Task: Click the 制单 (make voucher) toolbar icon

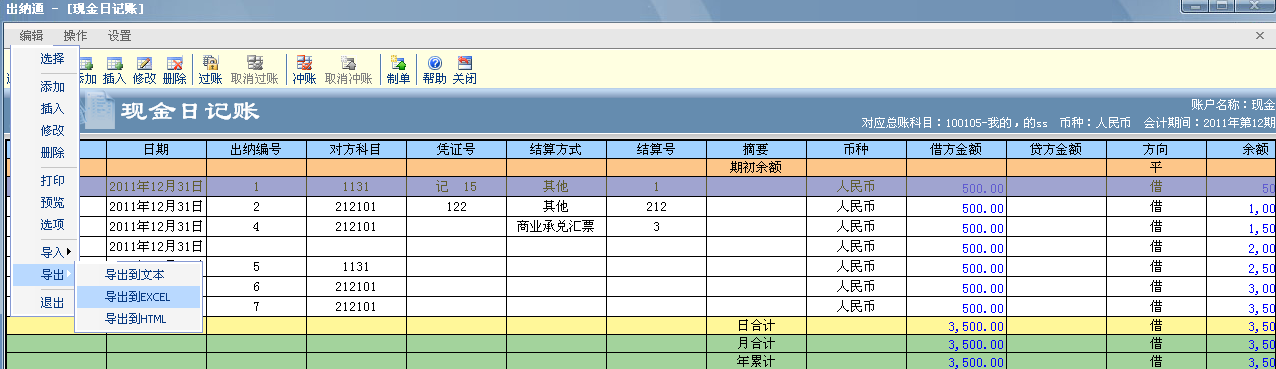Action: tap(398, 70)
